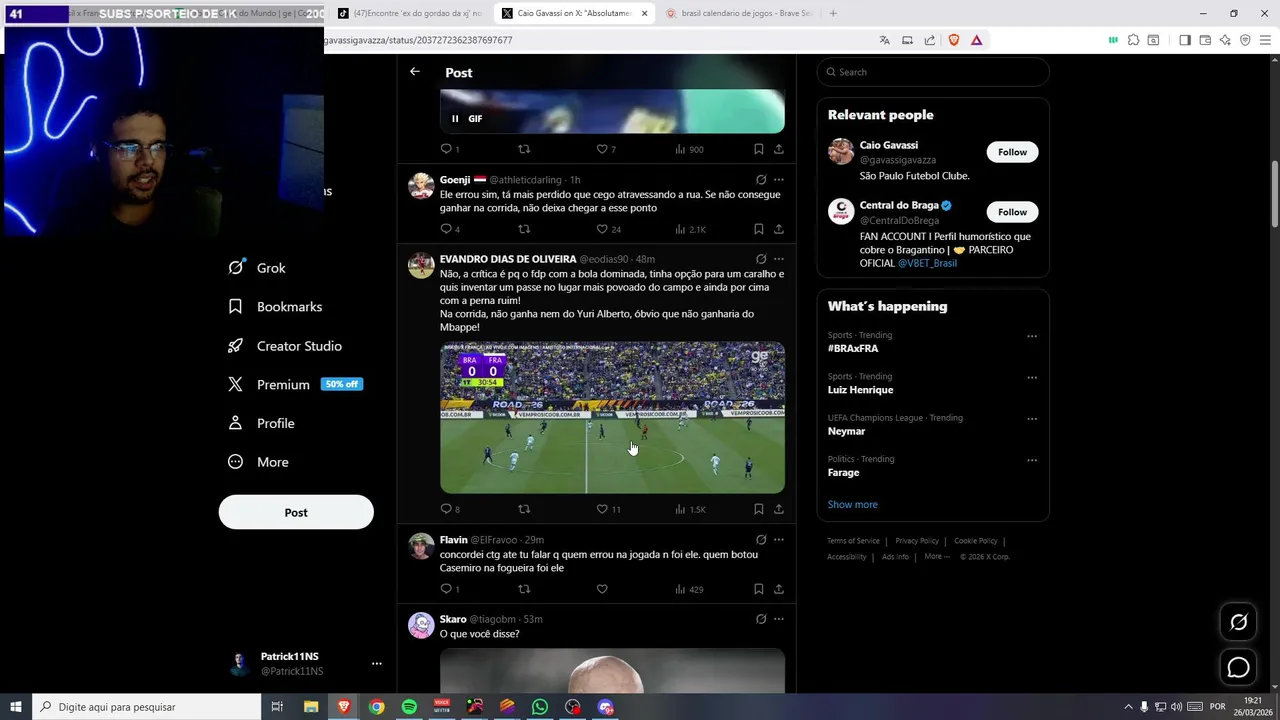Click the large Post button
This screenshot has width=1280, height=720.
pyautogui.click(x=296, y=512)
